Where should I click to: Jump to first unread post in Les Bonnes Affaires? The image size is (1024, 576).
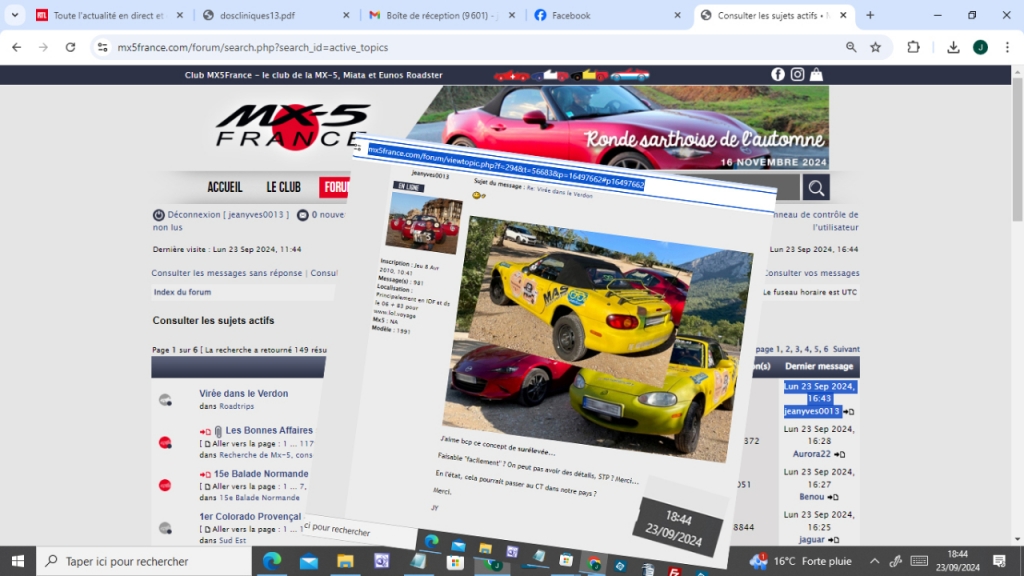205,431
